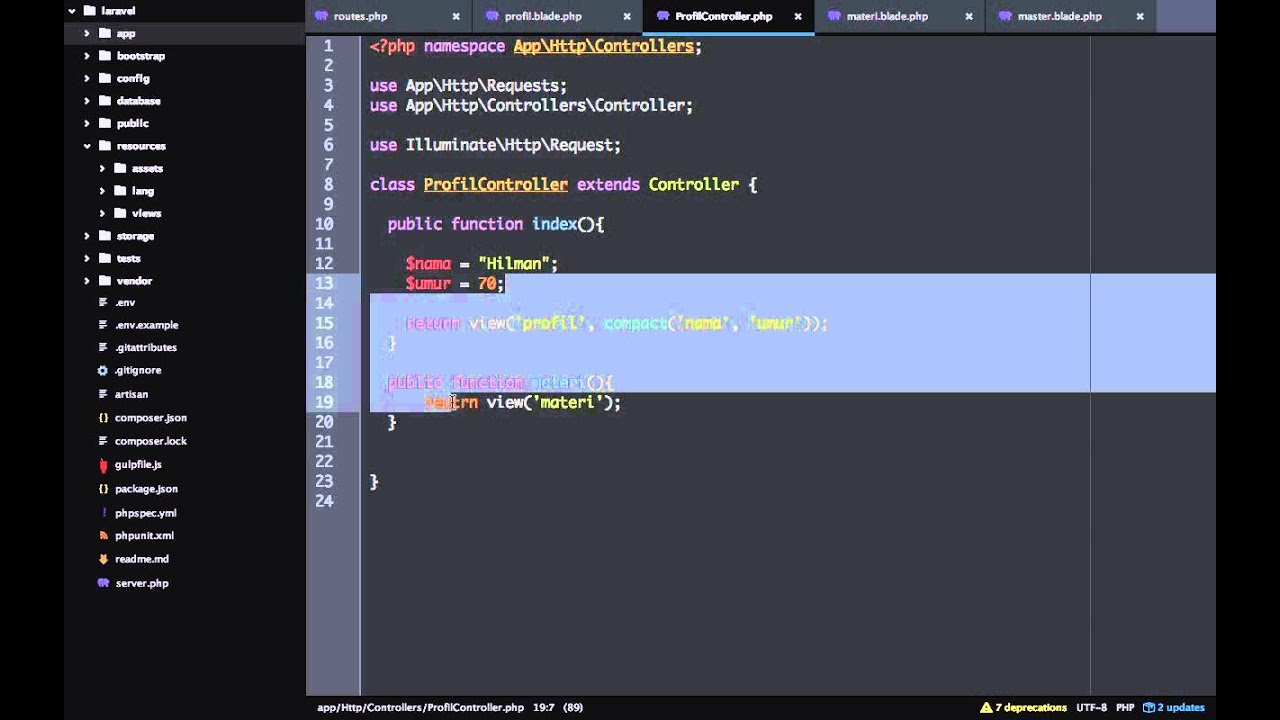Collapse the resources folder arrow
The image size is (1280, 720).
point(87,146)
